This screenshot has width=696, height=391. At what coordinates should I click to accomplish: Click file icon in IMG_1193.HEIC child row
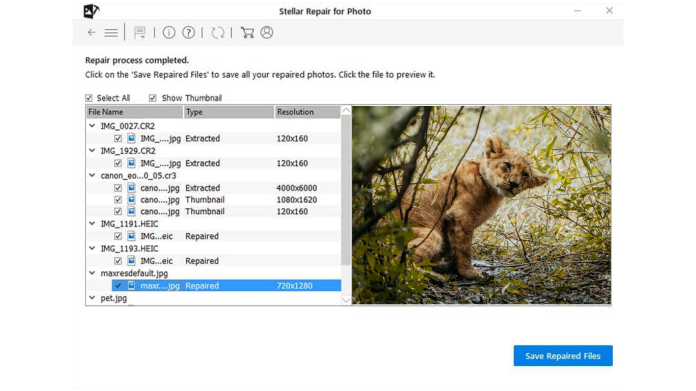[131, 261]
